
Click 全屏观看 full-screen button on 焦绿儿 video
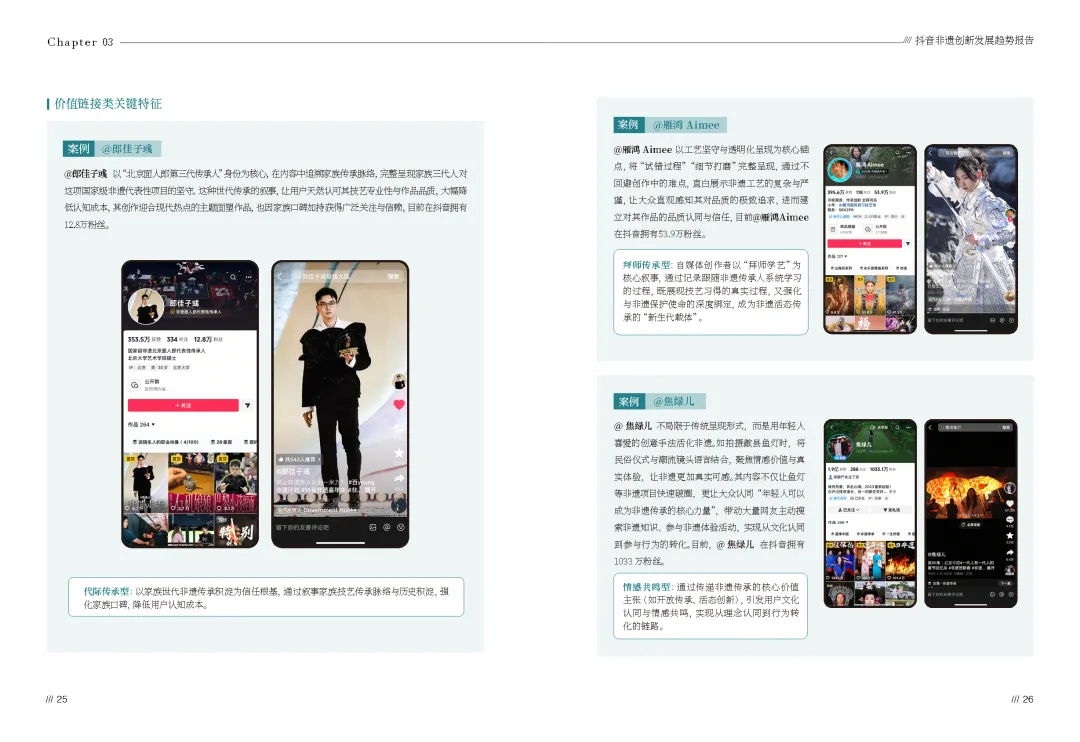(x=972, y=524)
